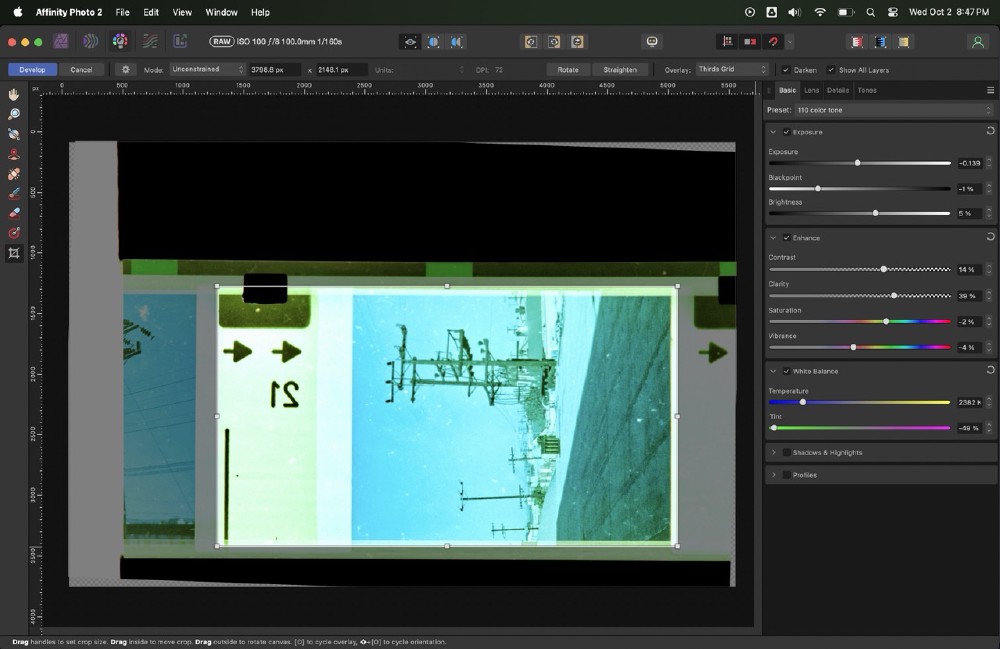The height and width of the screenshot is (649, 1000).
Task: Choose mirror view mode
Action: [x=457, y=42]
